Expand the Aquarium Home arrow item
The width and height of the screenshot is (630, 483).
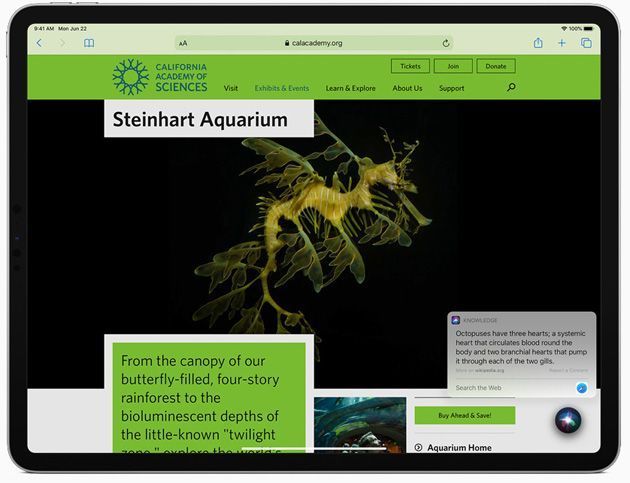418,448
